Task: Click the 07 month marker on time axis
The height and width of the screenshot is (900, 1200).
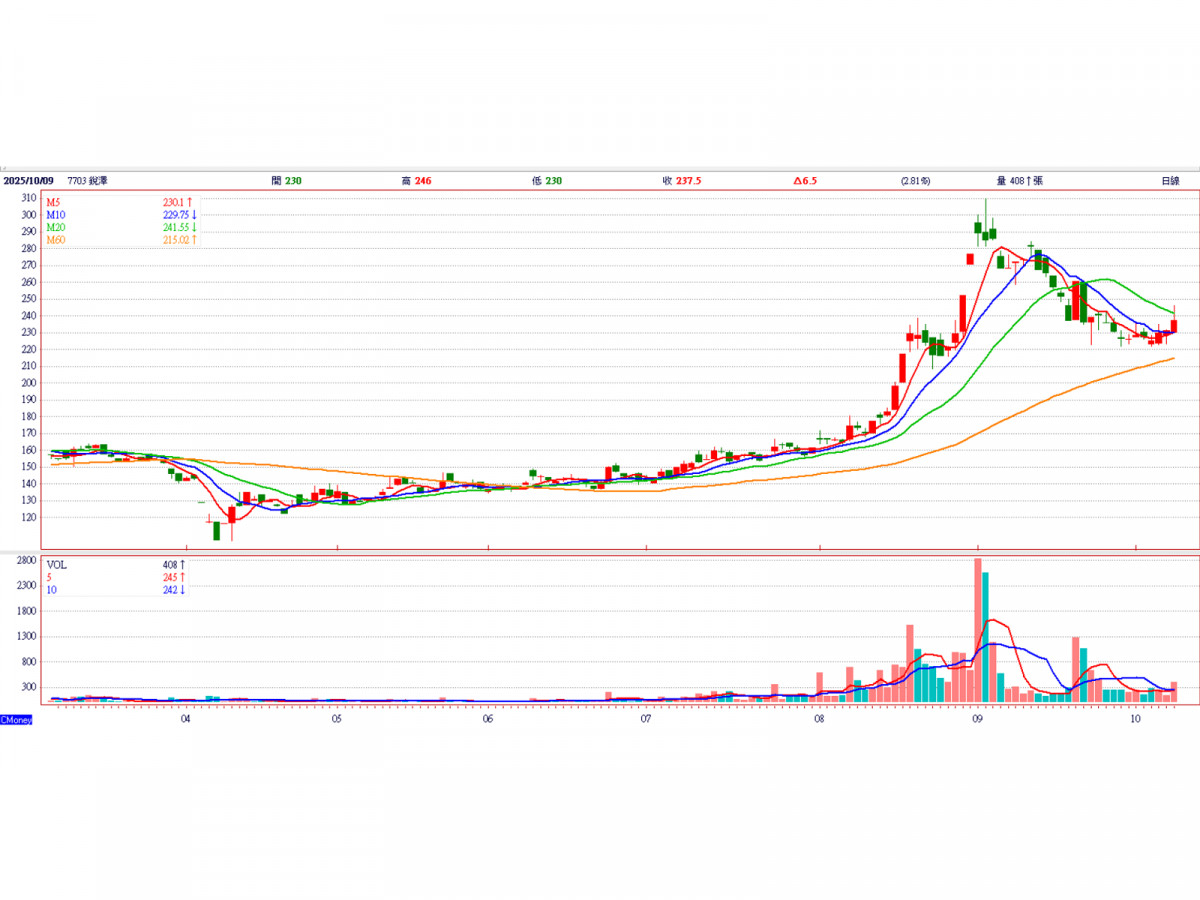Action: pos(647,719)
